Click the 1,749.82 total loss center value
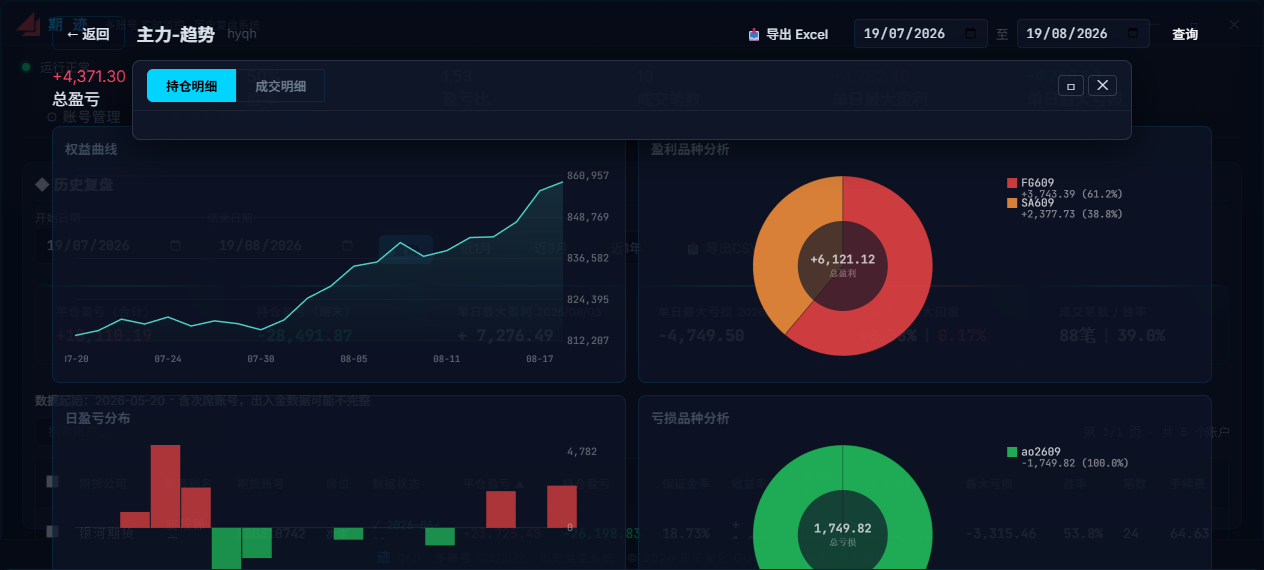1264x570 pixels. 843,528
